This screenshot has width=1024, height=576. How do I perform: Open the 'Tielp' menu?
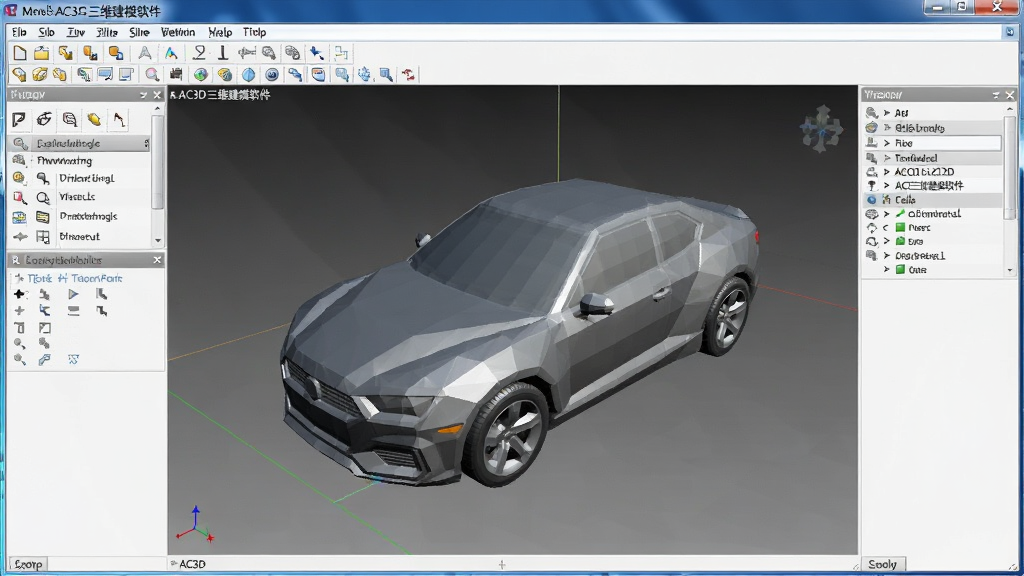[255, 32]
